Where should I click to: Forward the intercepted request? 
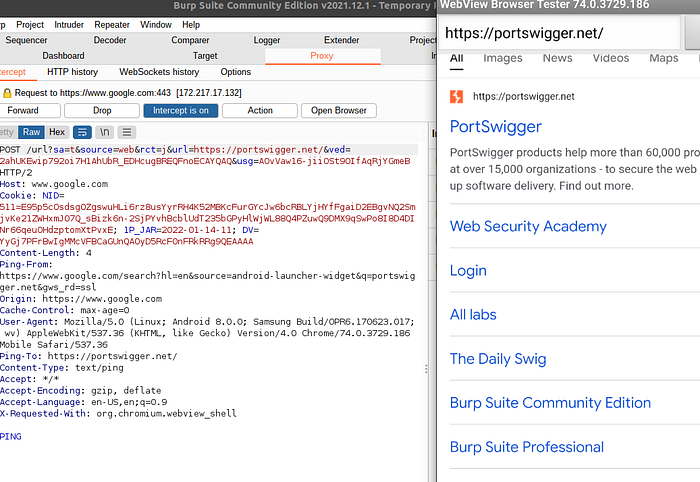click(x=28, y=110)
